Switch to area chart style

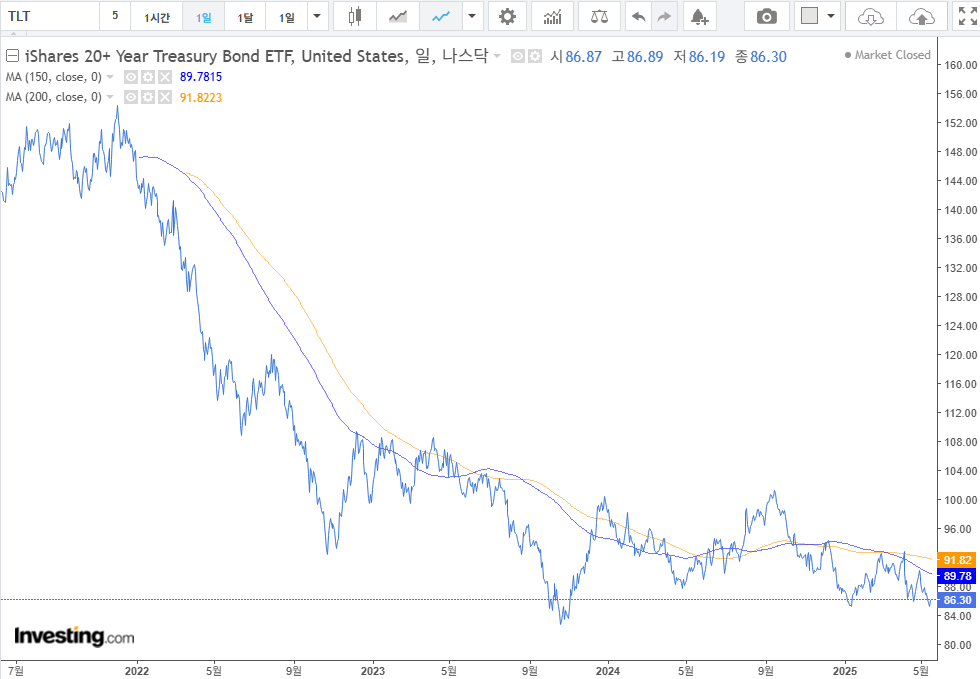[x=398, y=16]
